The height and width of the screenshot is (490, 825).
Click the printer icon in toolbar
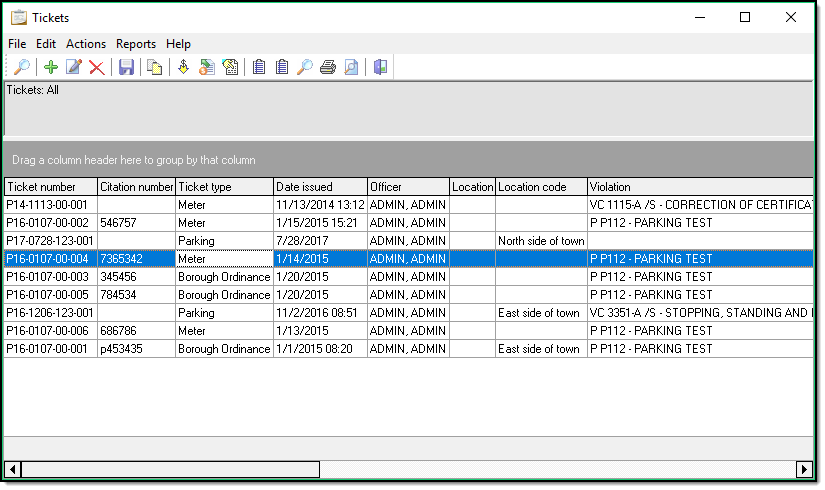click(x=328, y=67)
